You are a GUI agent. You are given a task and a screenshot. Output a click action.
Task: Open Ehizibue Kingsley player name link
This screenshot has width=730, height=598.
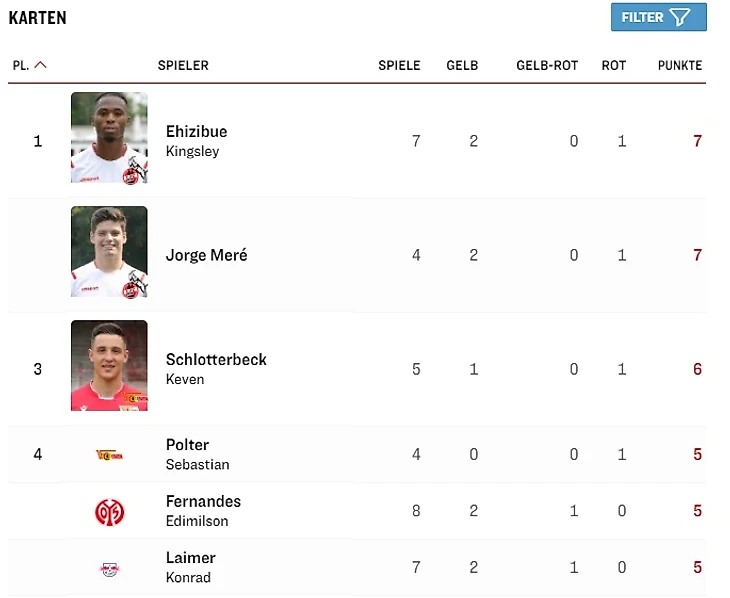tap(196, 141)
